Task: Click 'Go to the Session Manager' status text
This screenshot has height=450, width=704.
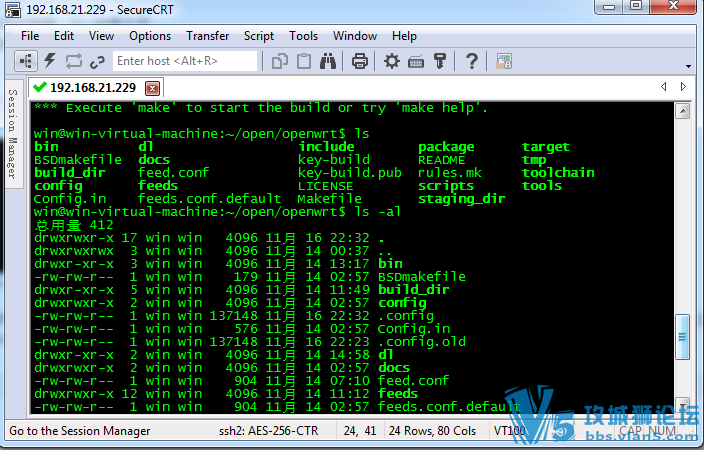Action: click(x=79, y=431)
